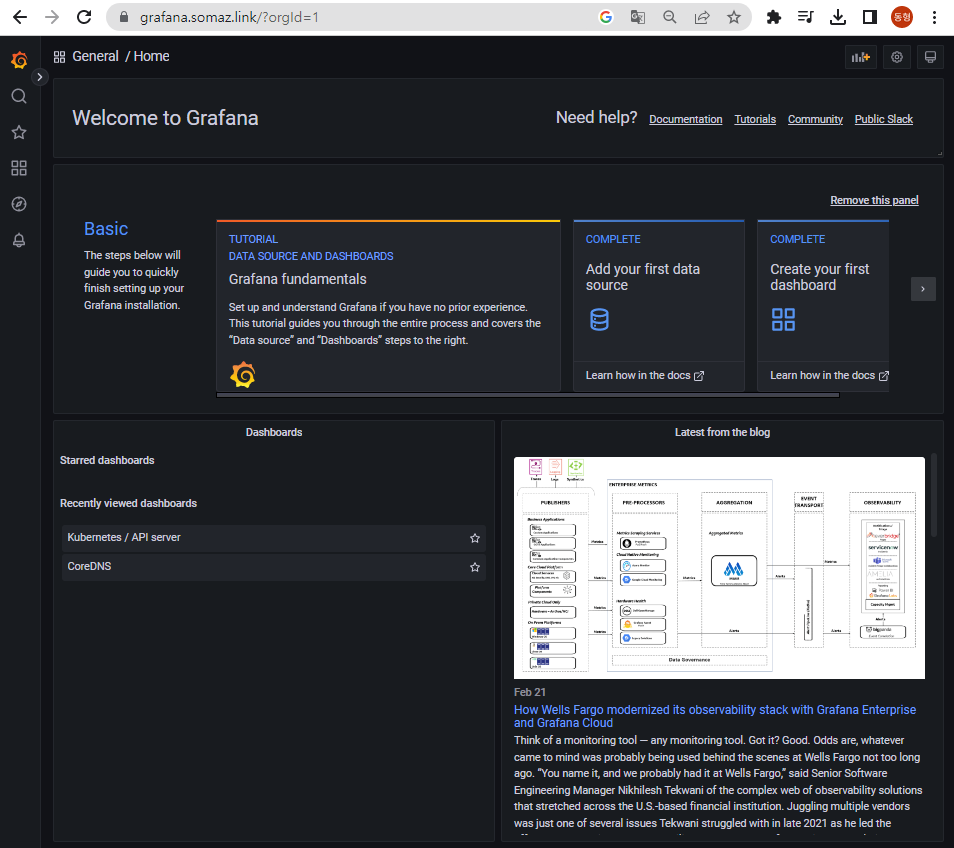Open General folder breadcrumb
The image size is (954, 848).
pyautogui.click(x=96, y=57)
